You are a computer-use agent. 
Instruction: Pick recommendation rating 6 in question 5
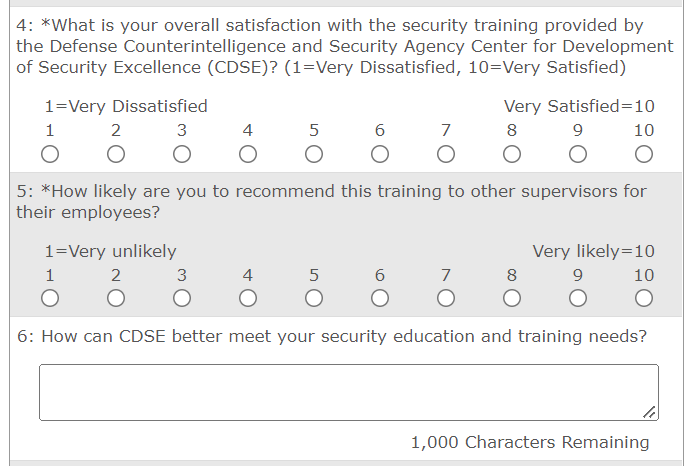click(x=380, y=298)
